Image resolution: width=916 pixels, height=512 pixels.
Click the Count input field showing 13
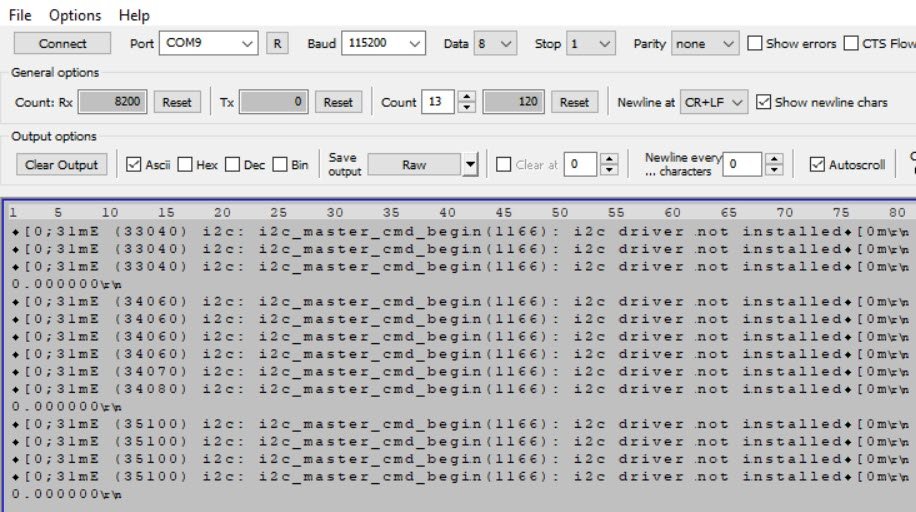437,102
